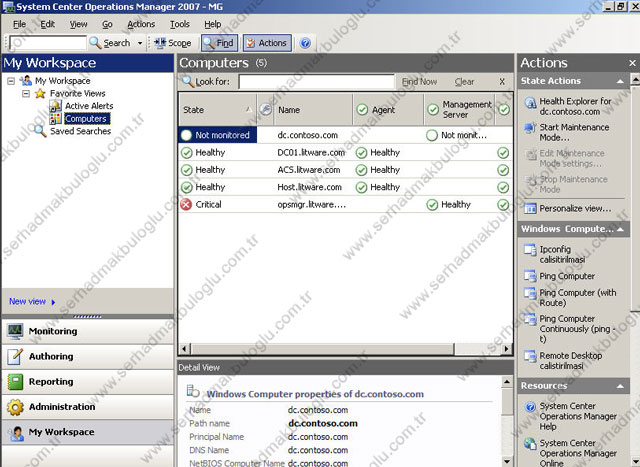Open the Help menu
640x467 pixels.
tap(213, 24)
